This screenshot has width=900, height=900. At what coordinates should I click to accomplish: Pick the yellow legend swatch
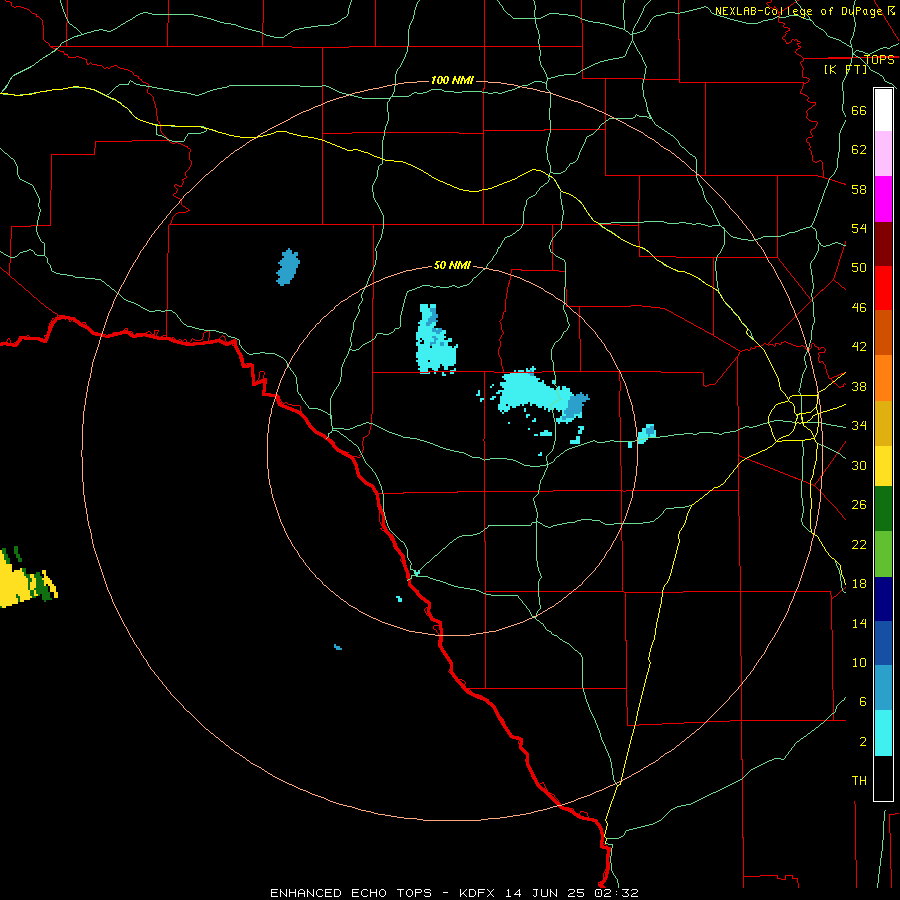tap(883, 466)
